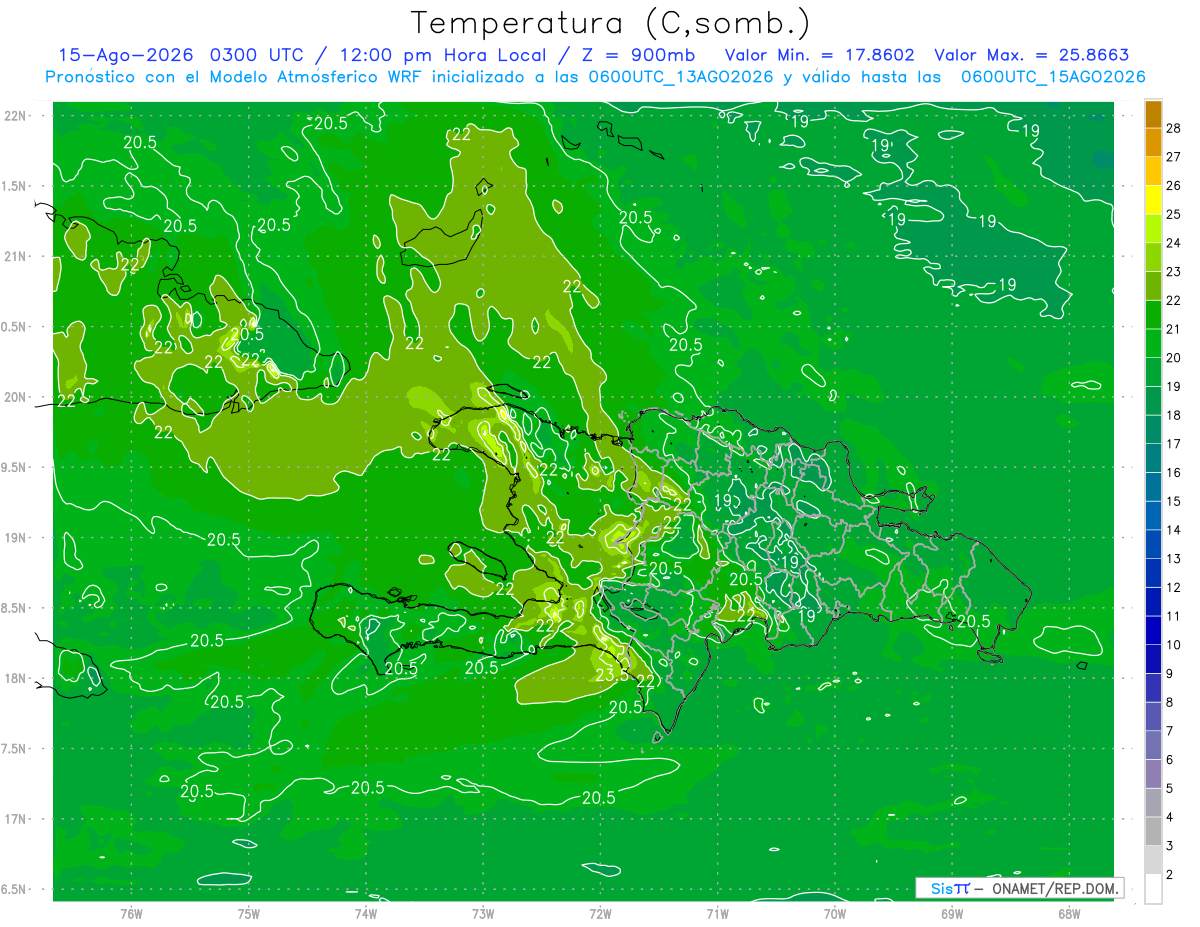Click the '21N' latitude axis label

[16, 256]
